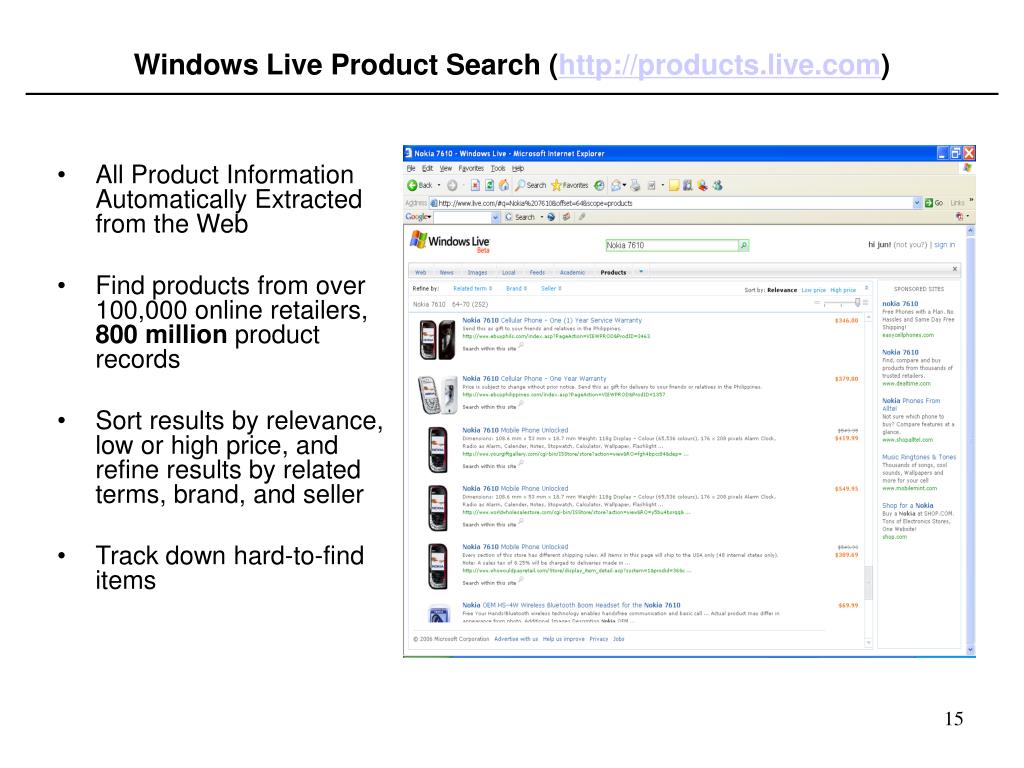Click the Edit page icon in IE toolbar

[x=652, y=185]
